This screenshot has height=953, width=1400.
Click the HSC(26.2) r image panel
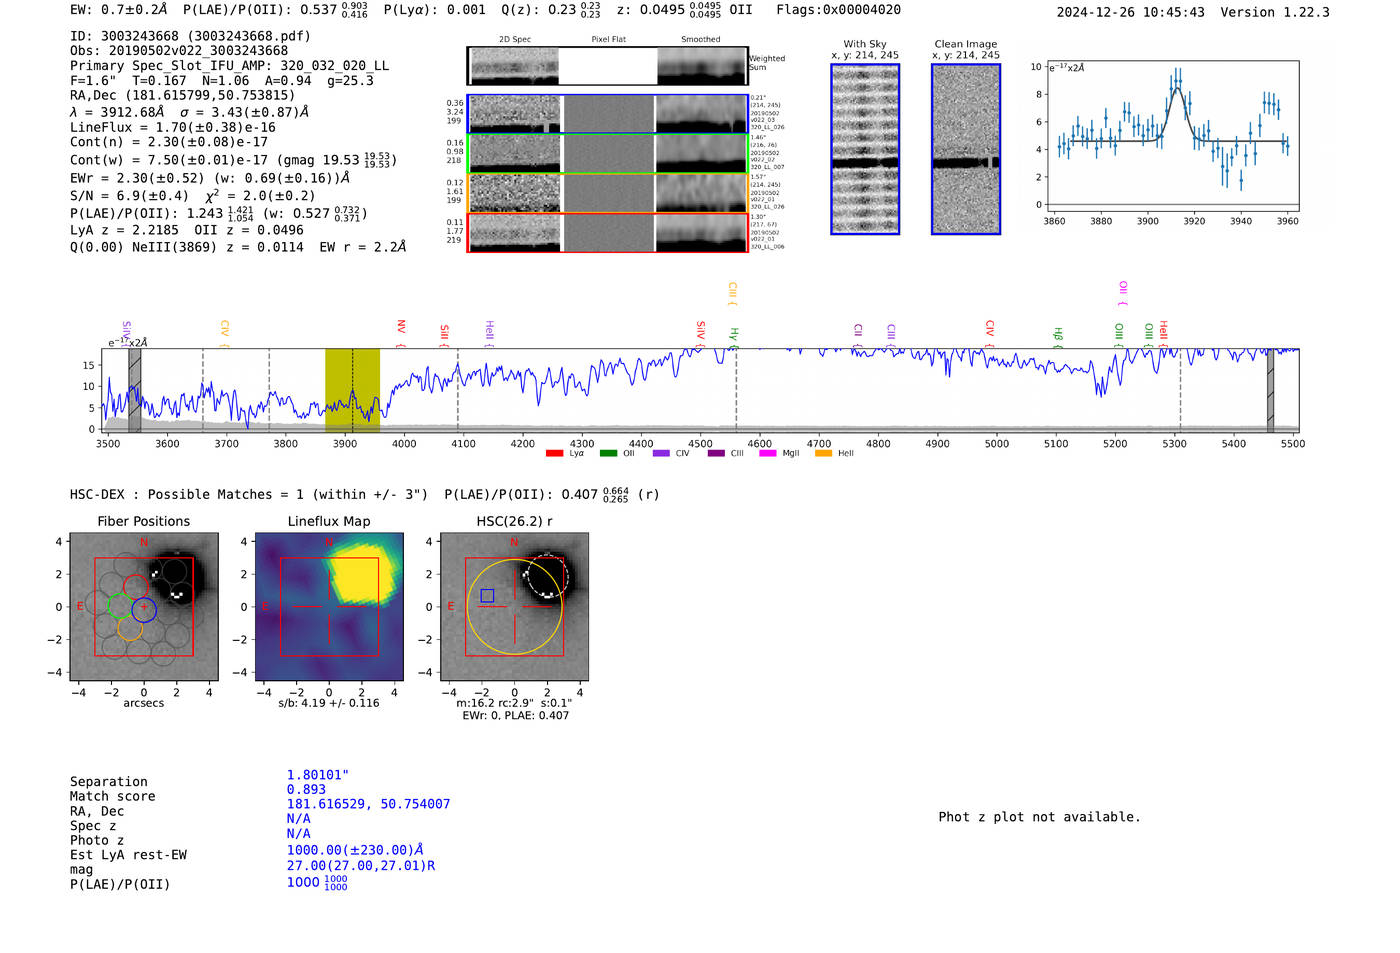tap(514, 606)
